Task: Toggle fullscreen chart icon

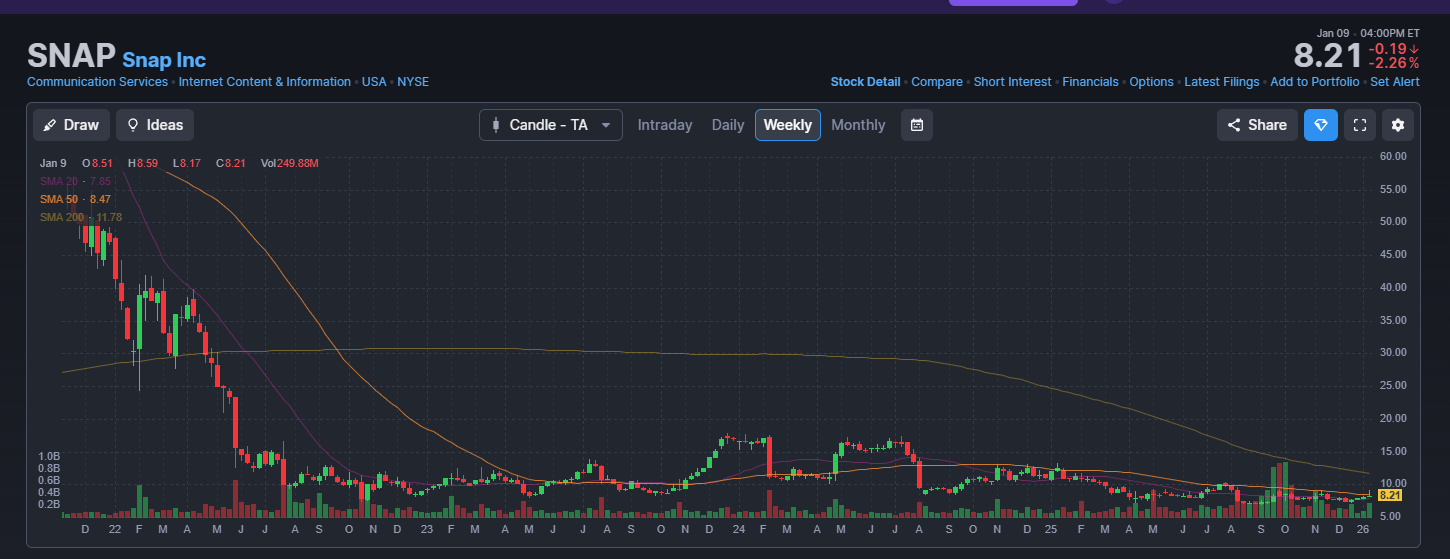Action: point(1359,125)
